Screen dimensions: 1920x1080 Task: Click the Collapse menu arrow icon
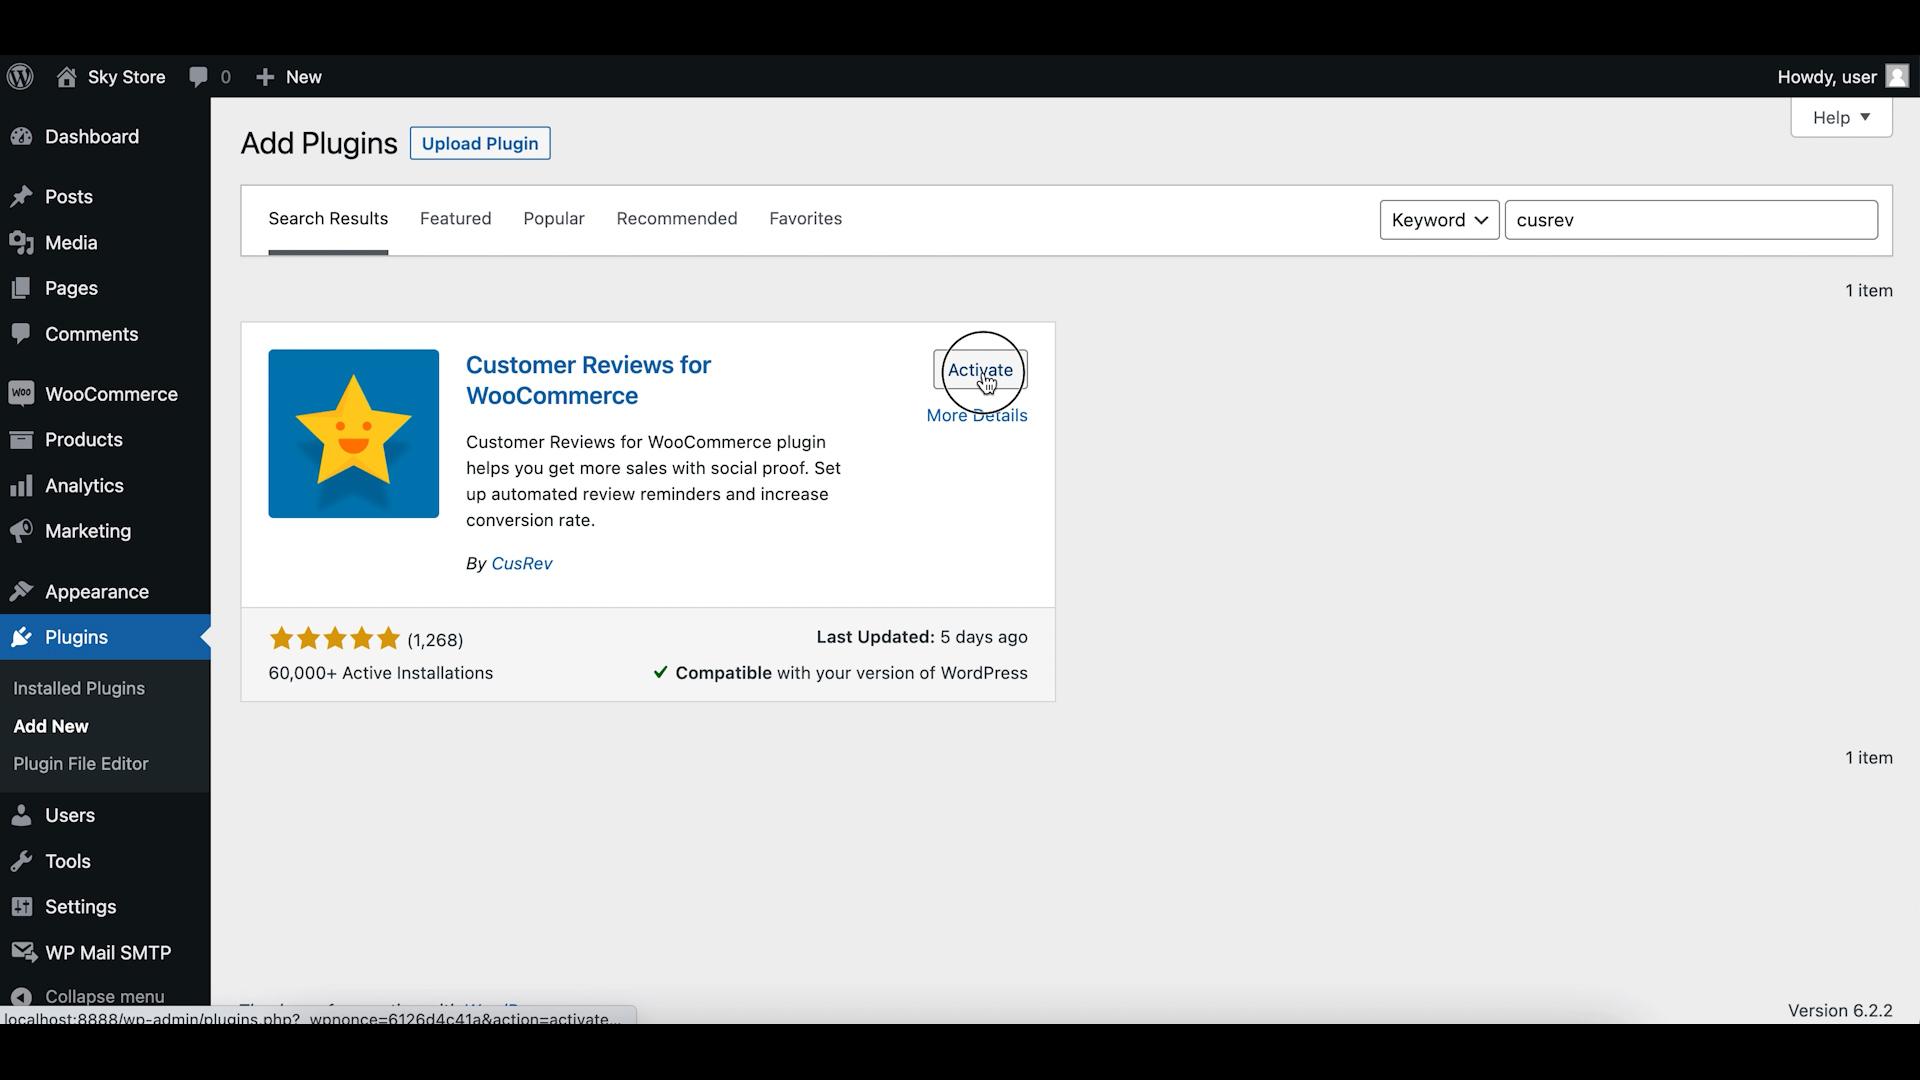click(x=22, y=997)
